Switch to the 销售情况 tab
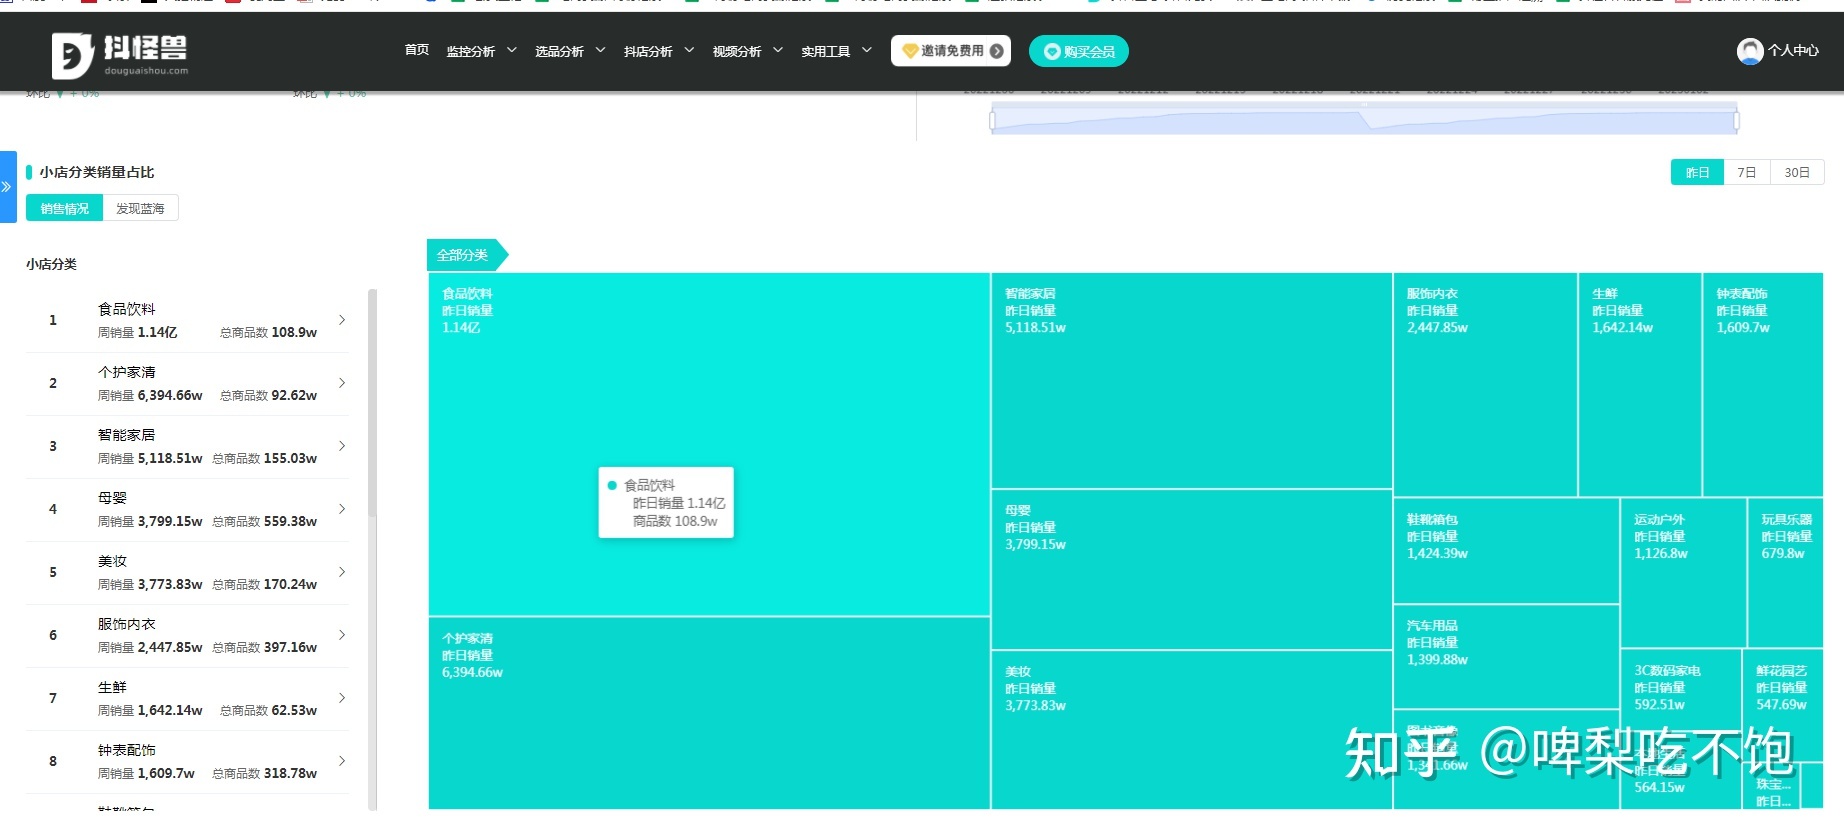This screenshot has height=829, width=1844. [x=65, y=208]
